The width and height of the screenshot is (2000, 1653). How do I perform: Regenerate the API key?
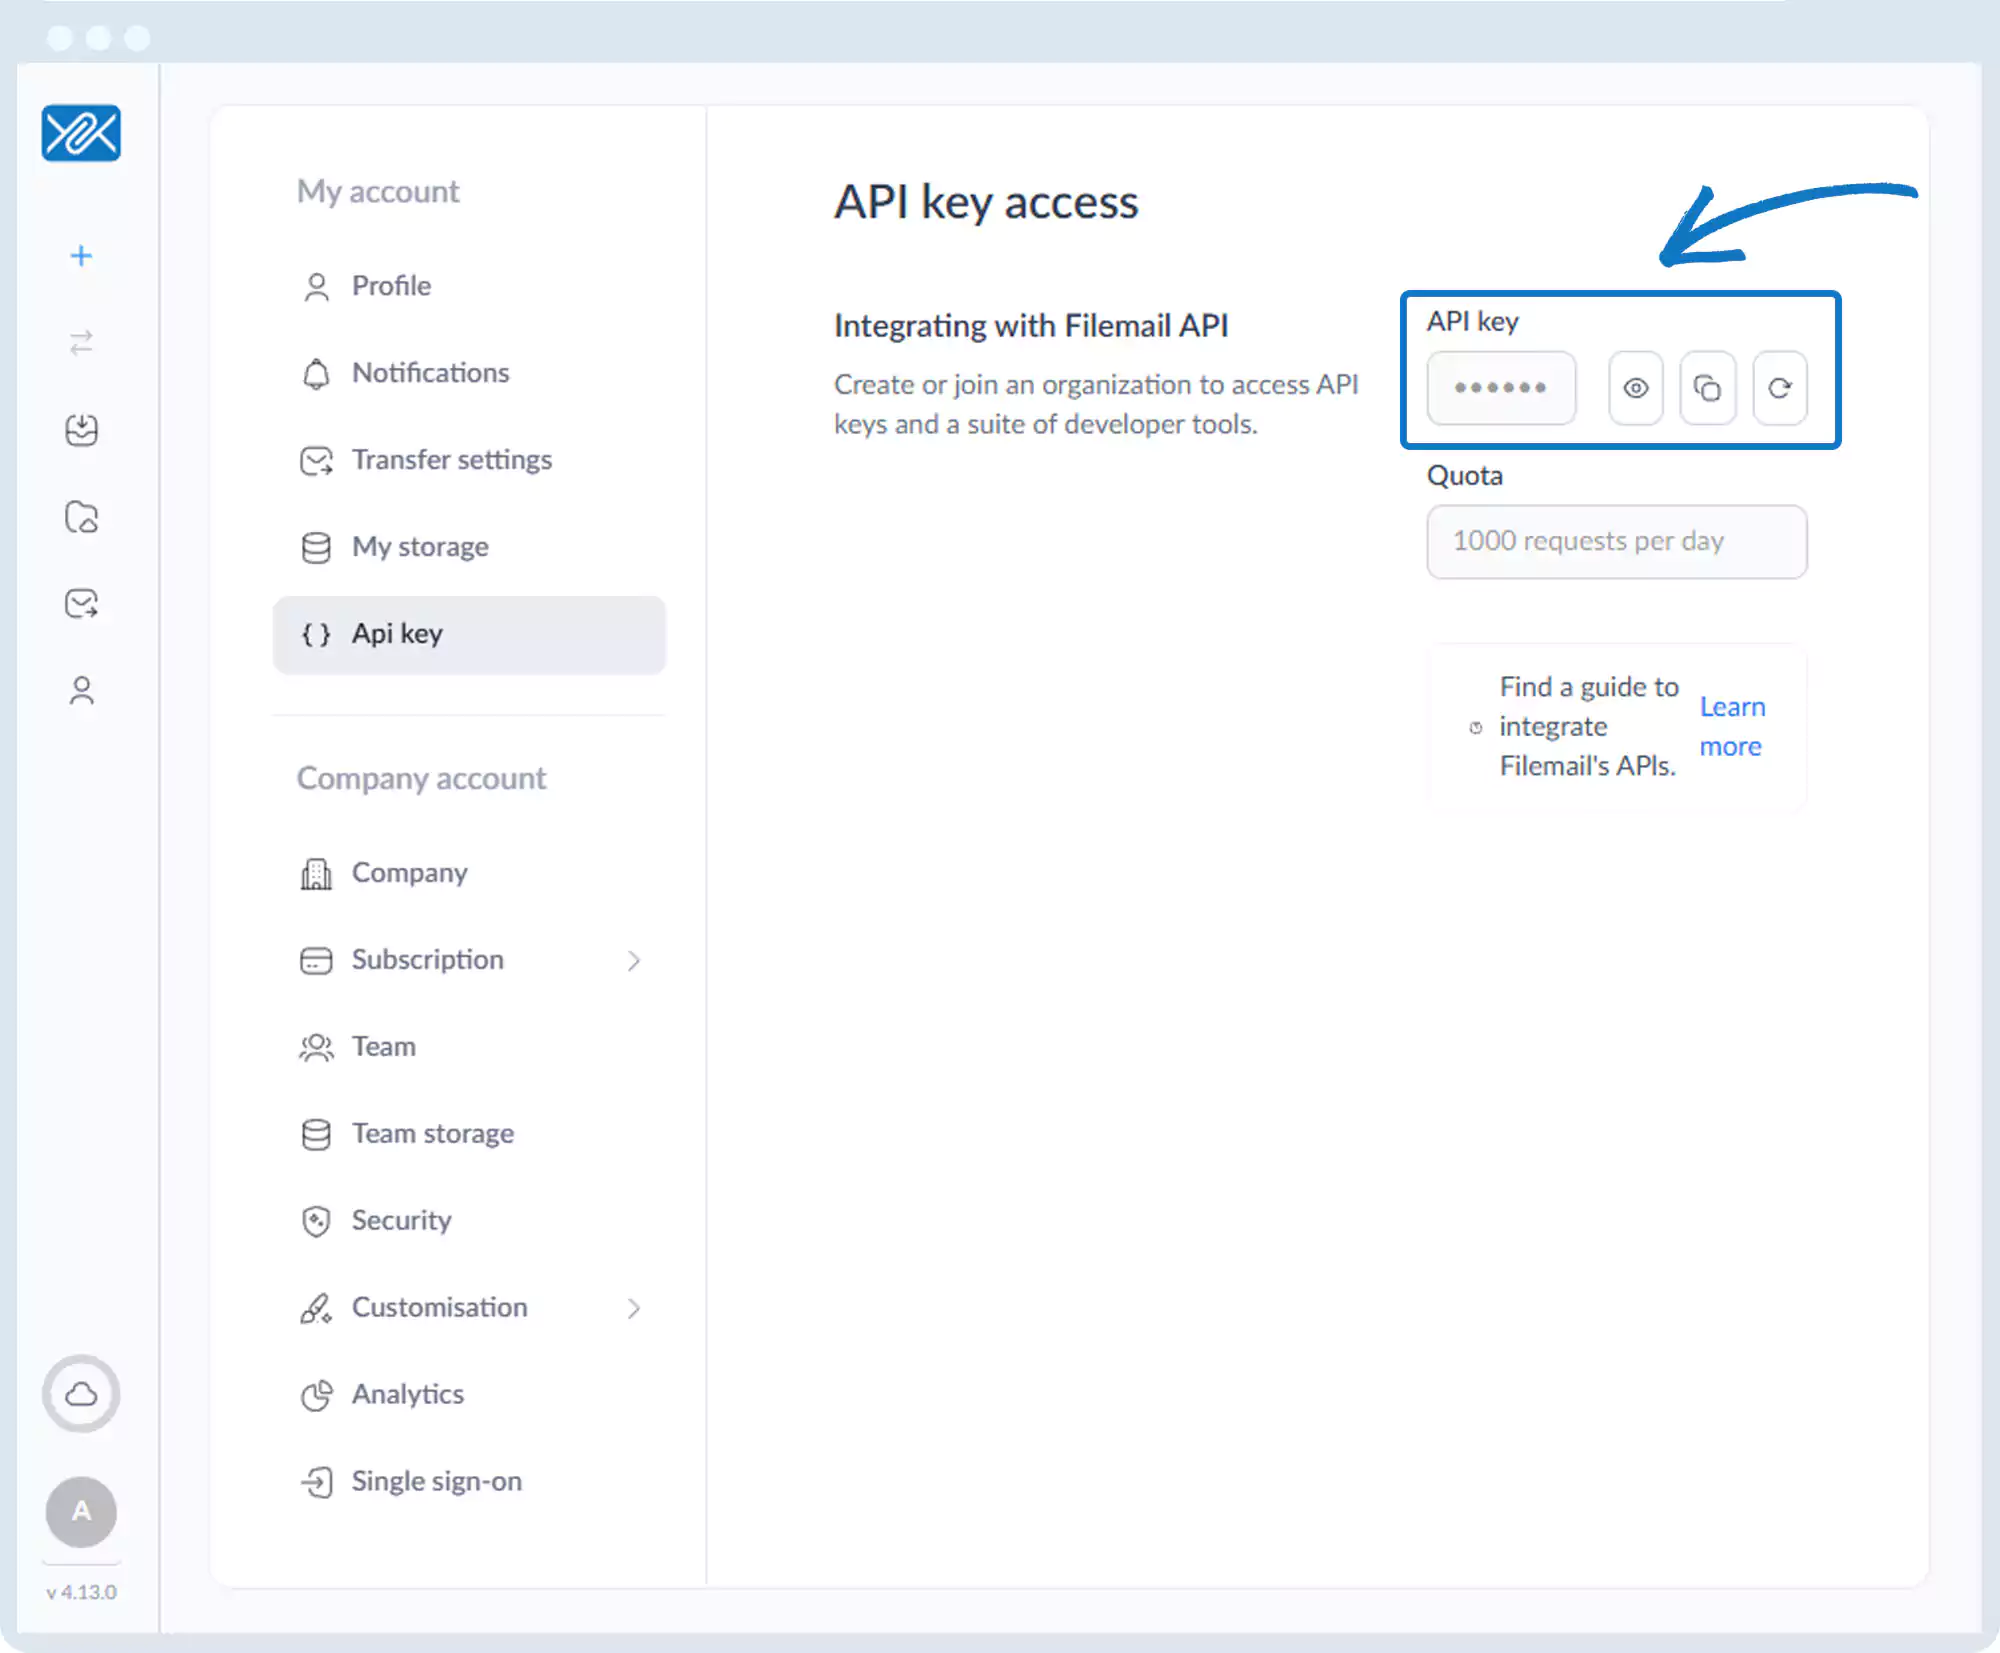[1779, 388]
